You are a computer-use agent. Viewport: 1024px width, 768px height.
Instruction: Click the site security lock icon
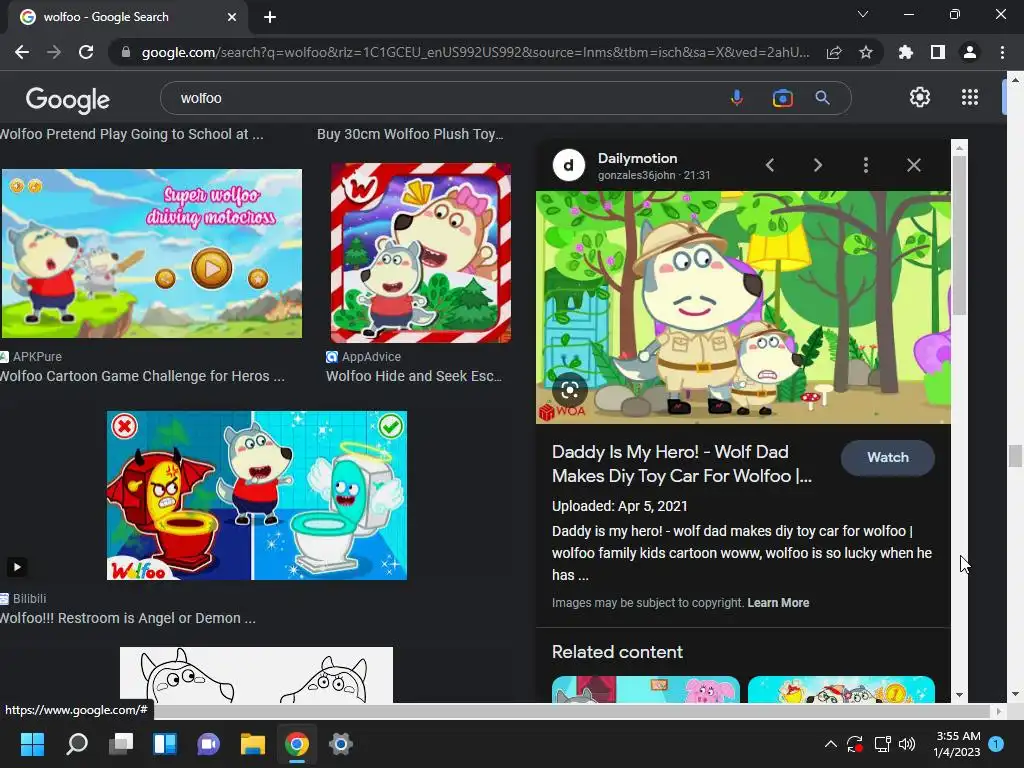pyautogui.click(x=126, y=52)
